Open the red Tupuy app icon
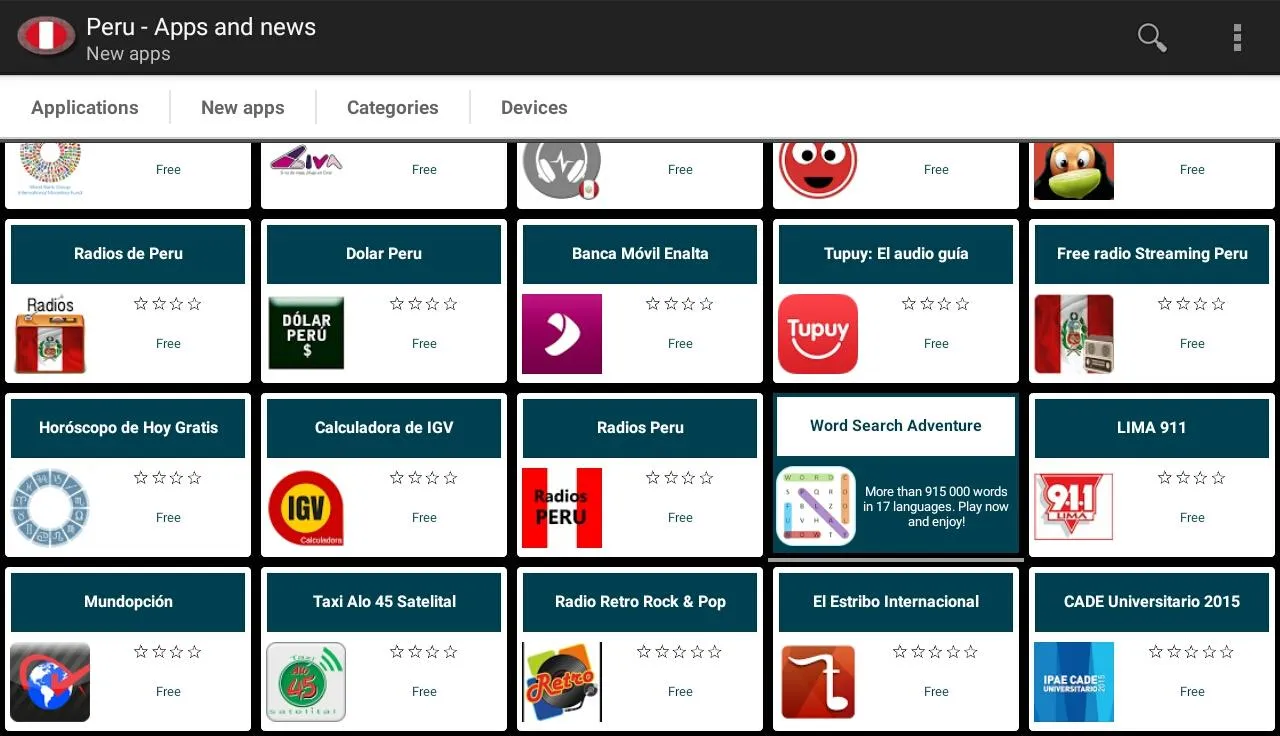 818,334
